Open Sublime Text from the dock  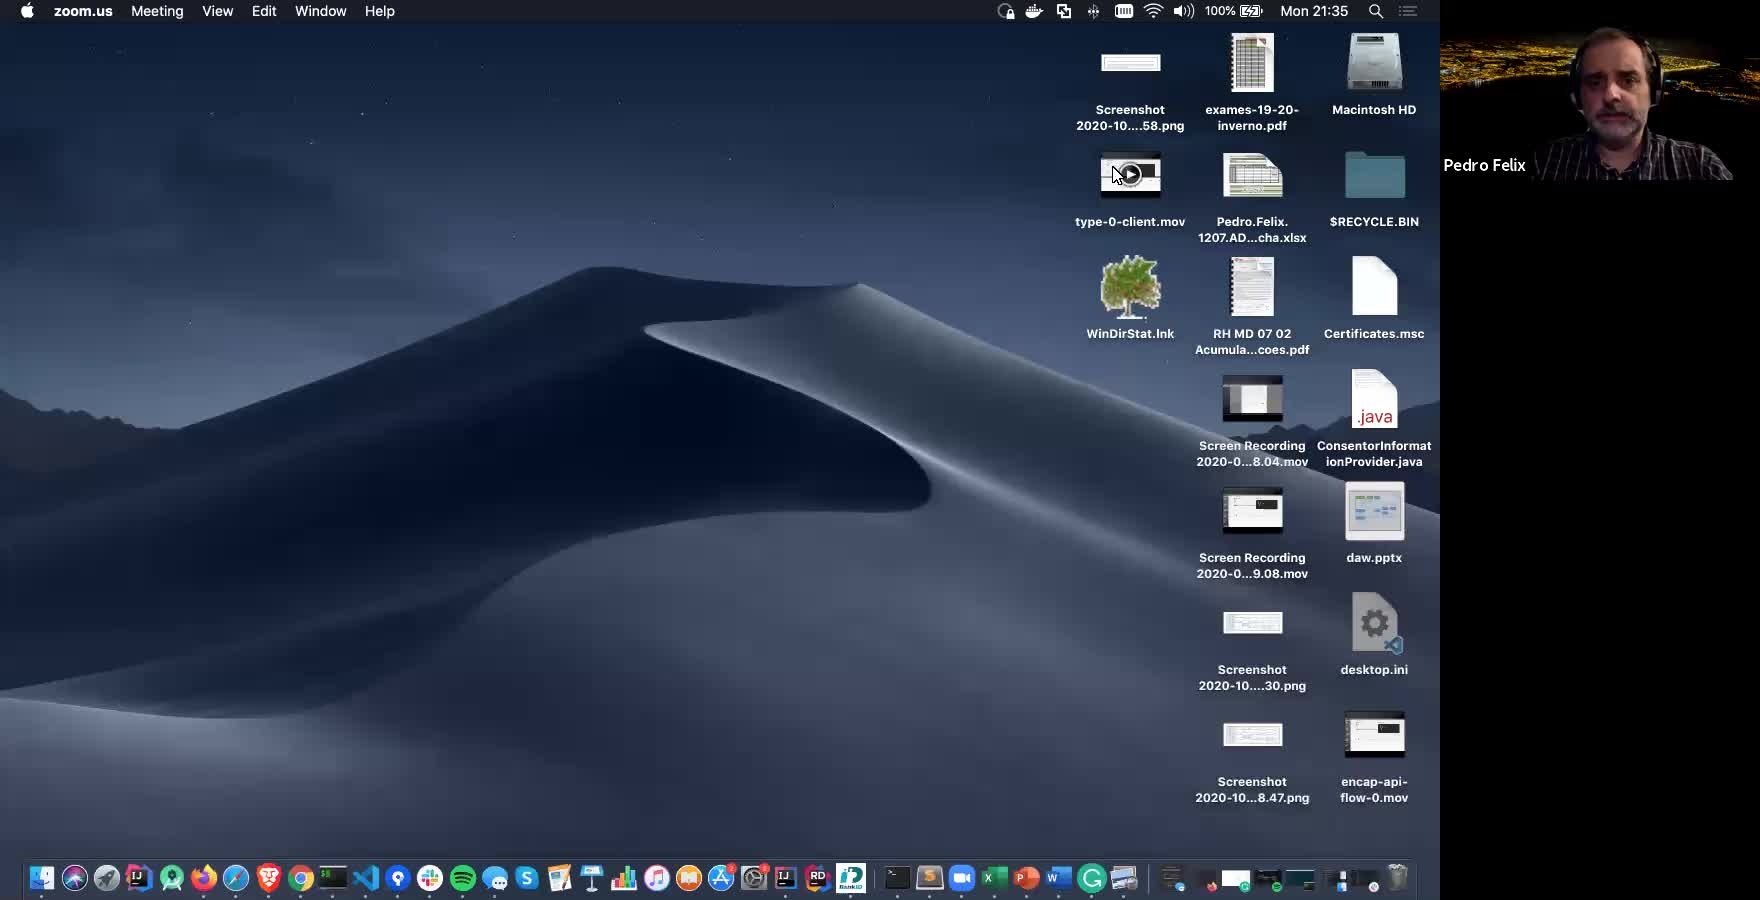[x=930, y=878]
